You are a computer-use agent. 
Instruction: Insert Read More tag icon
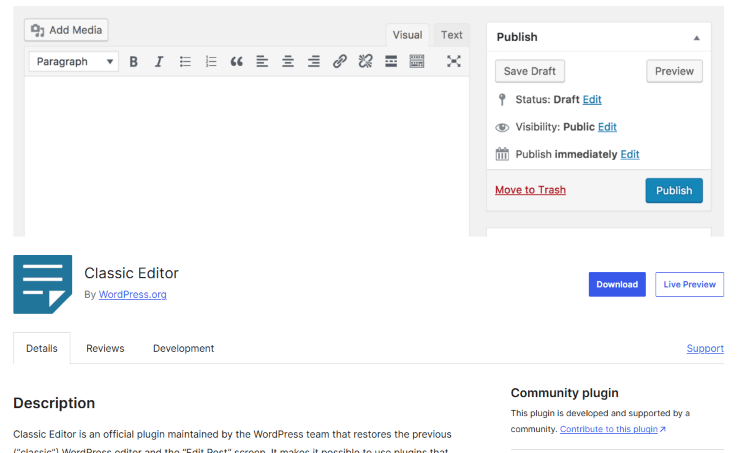pyautogui.click(x=391, y=62)
